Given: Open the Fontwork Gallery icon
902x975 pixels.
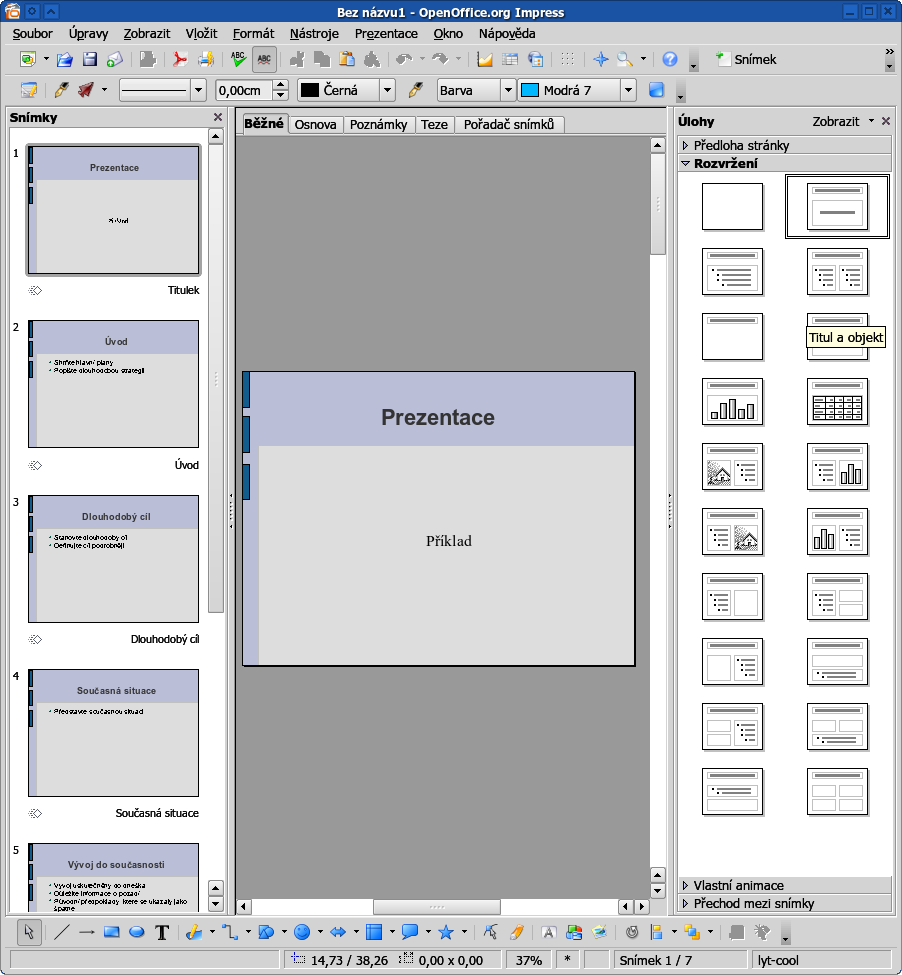Looking at the screenshot, I should click(549, 933).
